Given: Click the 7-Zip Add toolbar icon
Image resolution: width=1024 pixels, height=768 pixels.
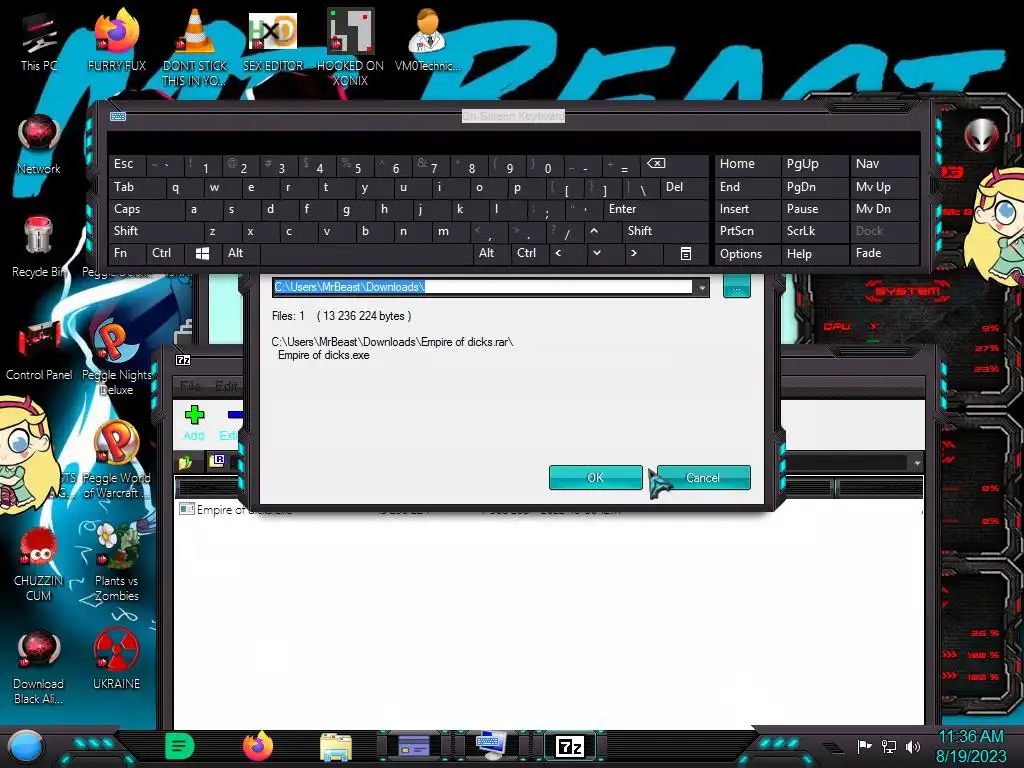Looking at the screenshot, I should pos(194,422).
